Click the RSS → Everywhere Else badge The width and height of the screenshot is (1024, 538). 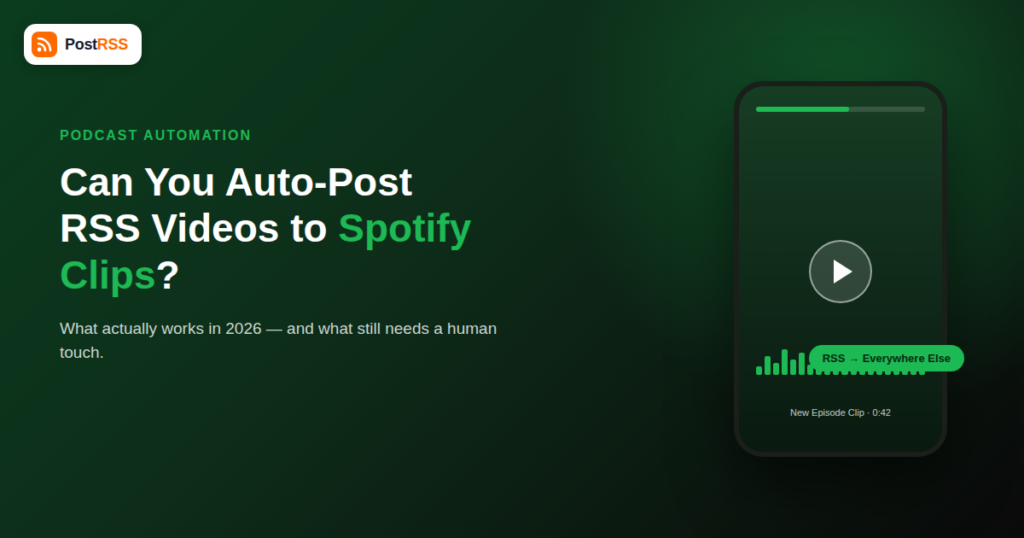coord(886,358)
